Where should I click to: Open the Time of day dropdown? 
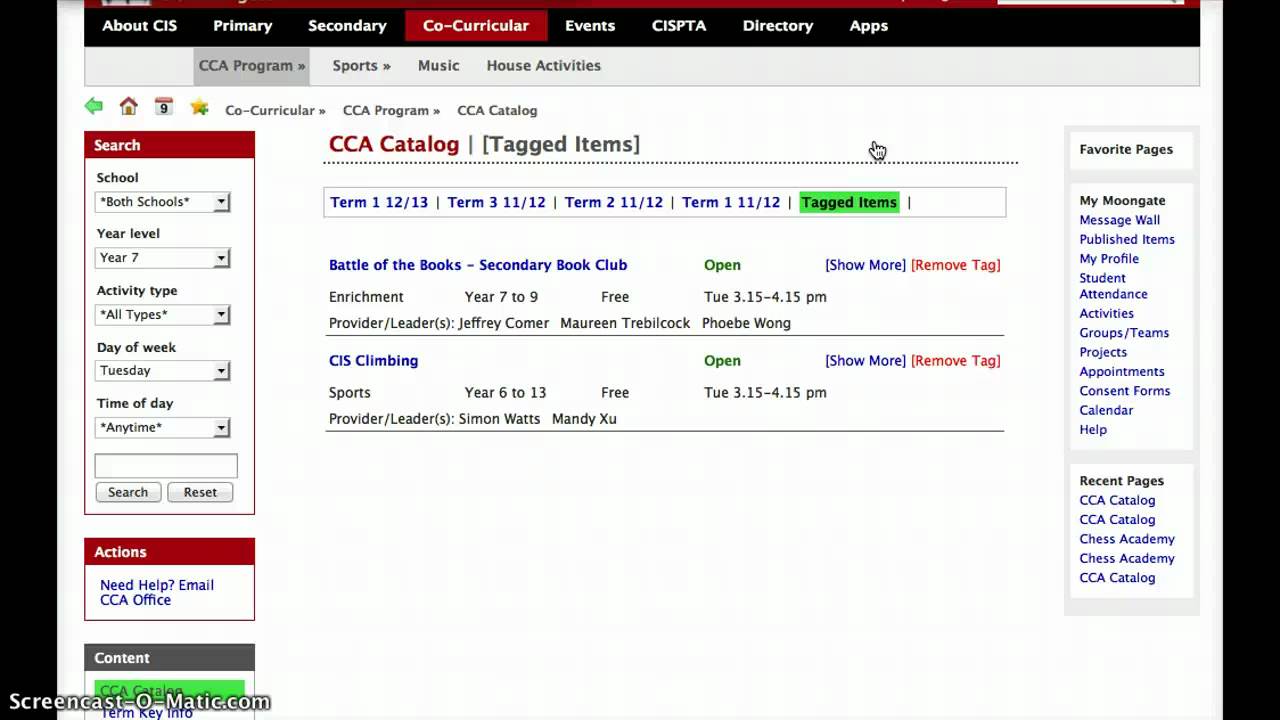point(163,428)
